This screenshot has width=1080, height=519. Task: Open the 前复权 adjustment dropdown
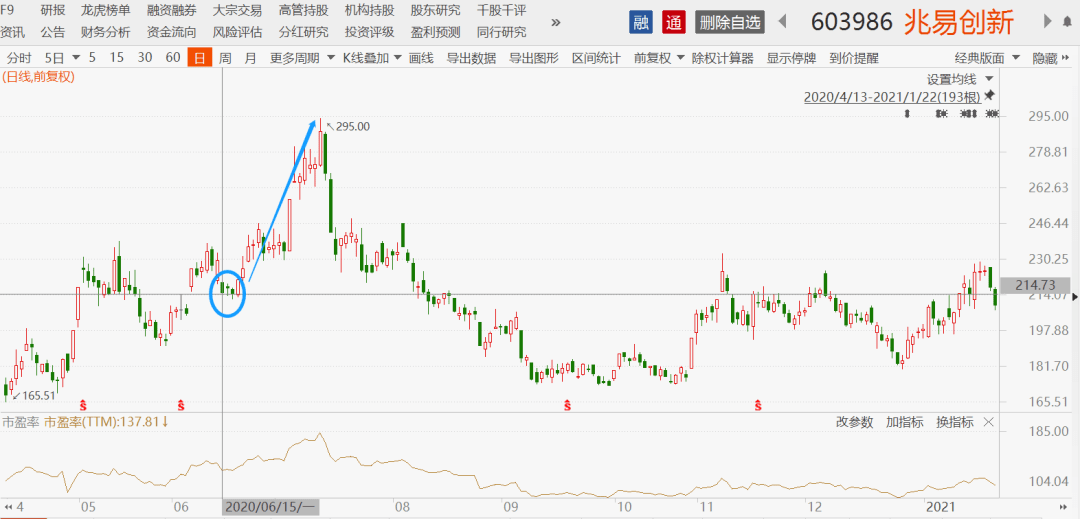click(658, 58)
